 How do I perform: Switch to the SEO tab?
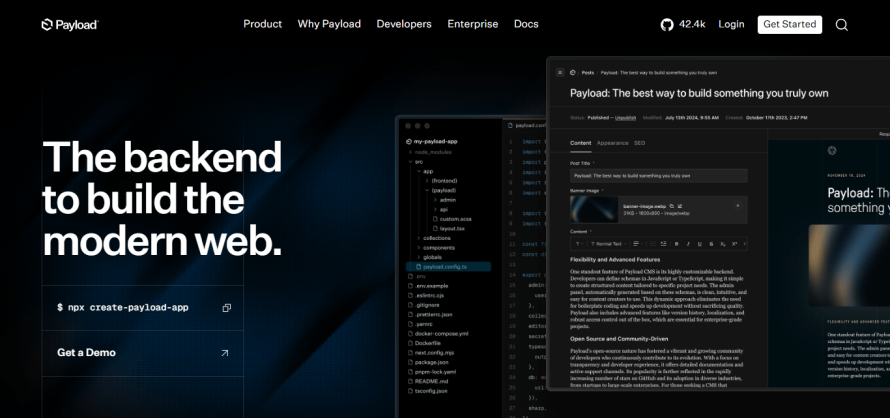pos(639,143)
